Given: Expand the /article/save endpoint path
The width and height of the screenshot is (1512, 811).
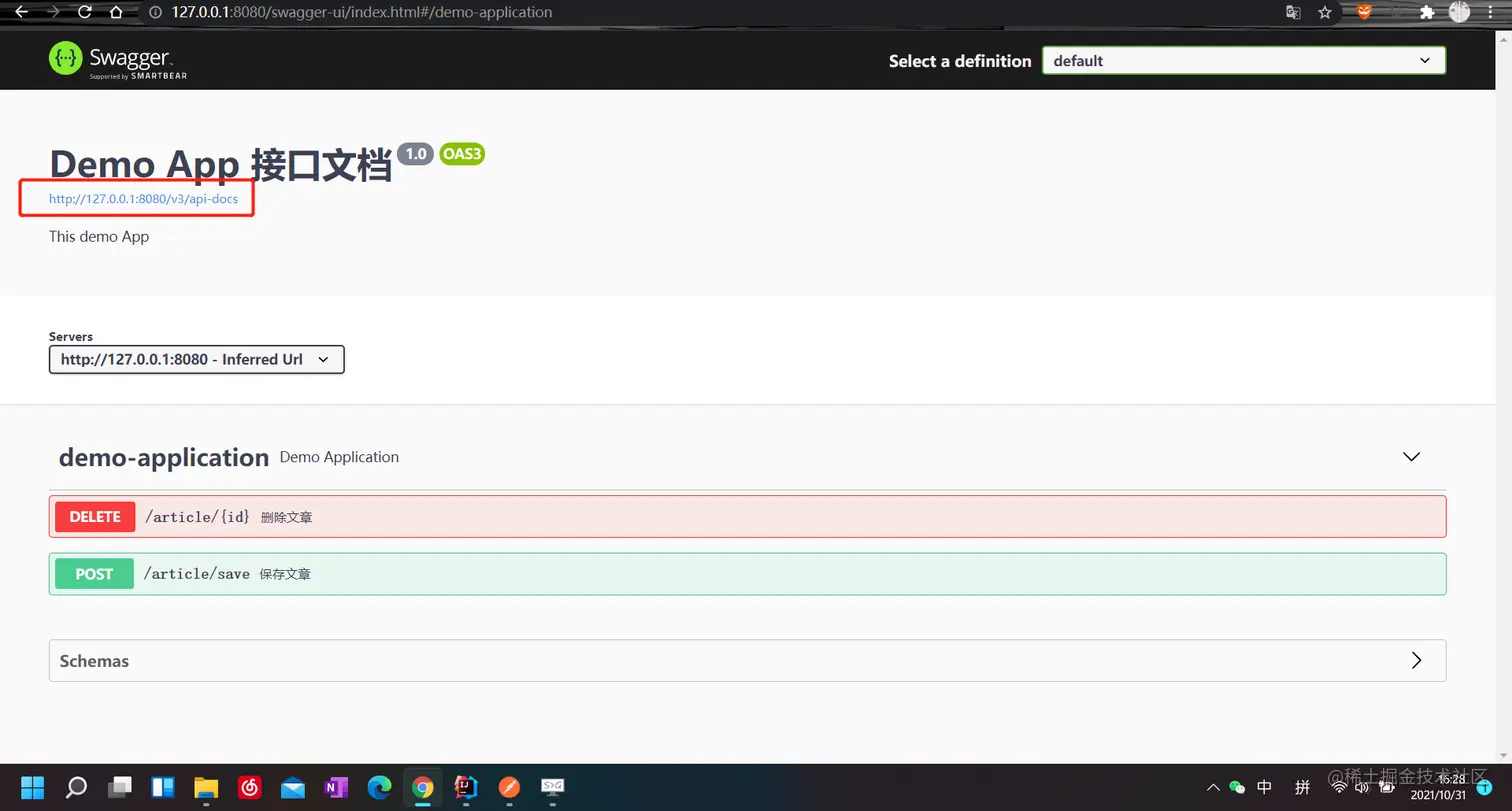Looking at the screenshot, I should click(197, 574).
